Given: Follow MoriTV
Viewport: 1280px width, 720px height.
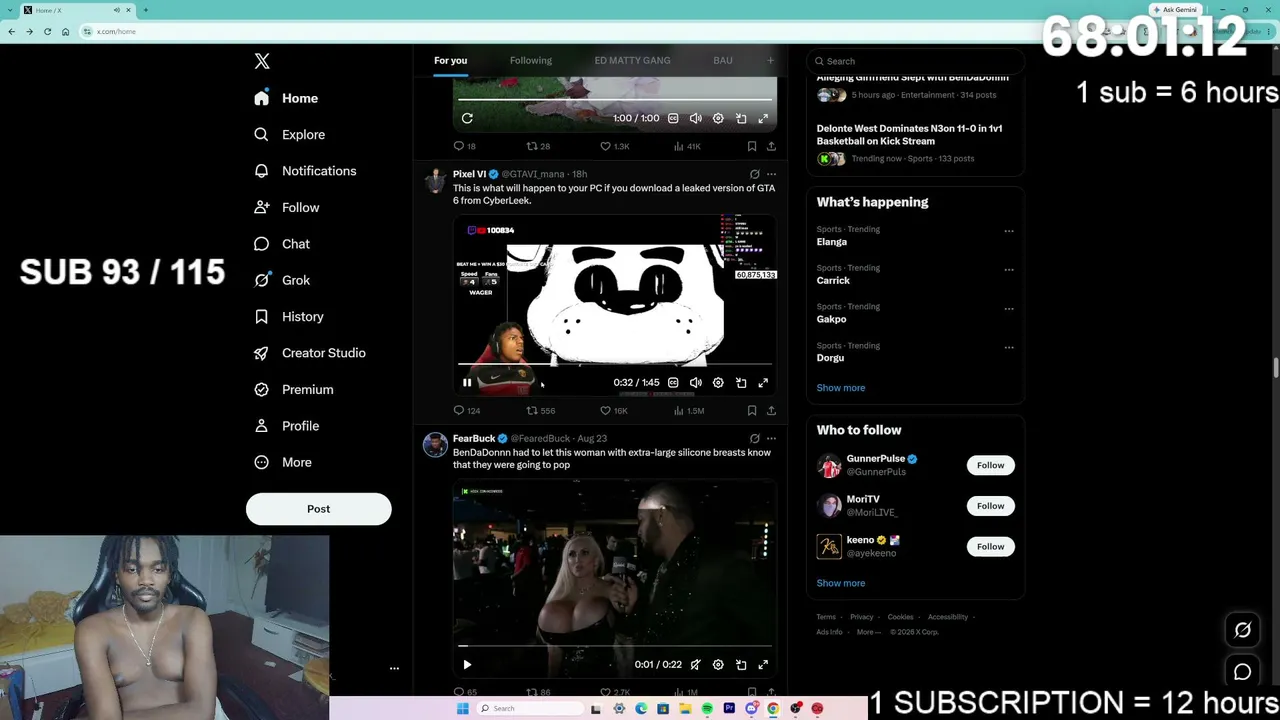Looking at the screenshot, I should click(x=990, y=506).
